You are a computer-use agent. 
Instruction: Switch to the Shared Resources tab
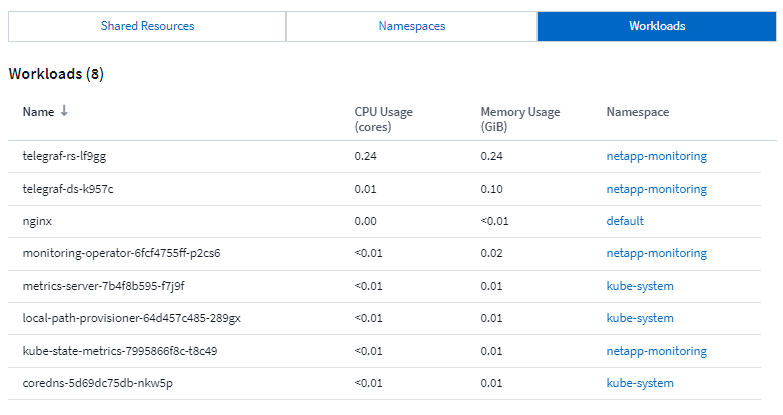click(x=147, y=26)
